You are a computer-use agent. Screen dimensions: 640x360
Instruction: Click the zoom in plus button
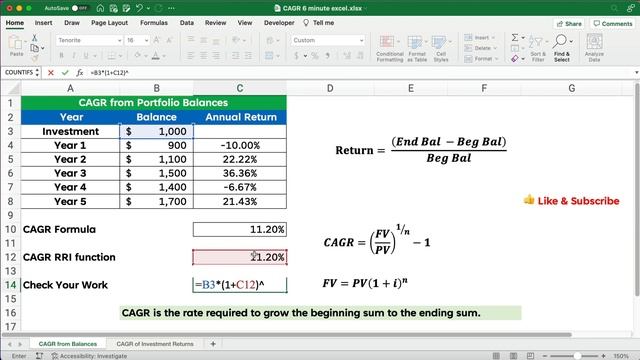[603, 356]
